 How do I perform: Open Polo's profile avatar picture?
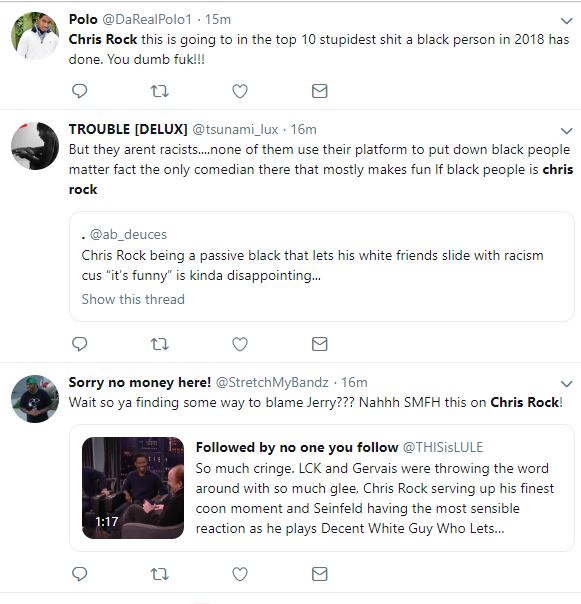coord(35,36)
